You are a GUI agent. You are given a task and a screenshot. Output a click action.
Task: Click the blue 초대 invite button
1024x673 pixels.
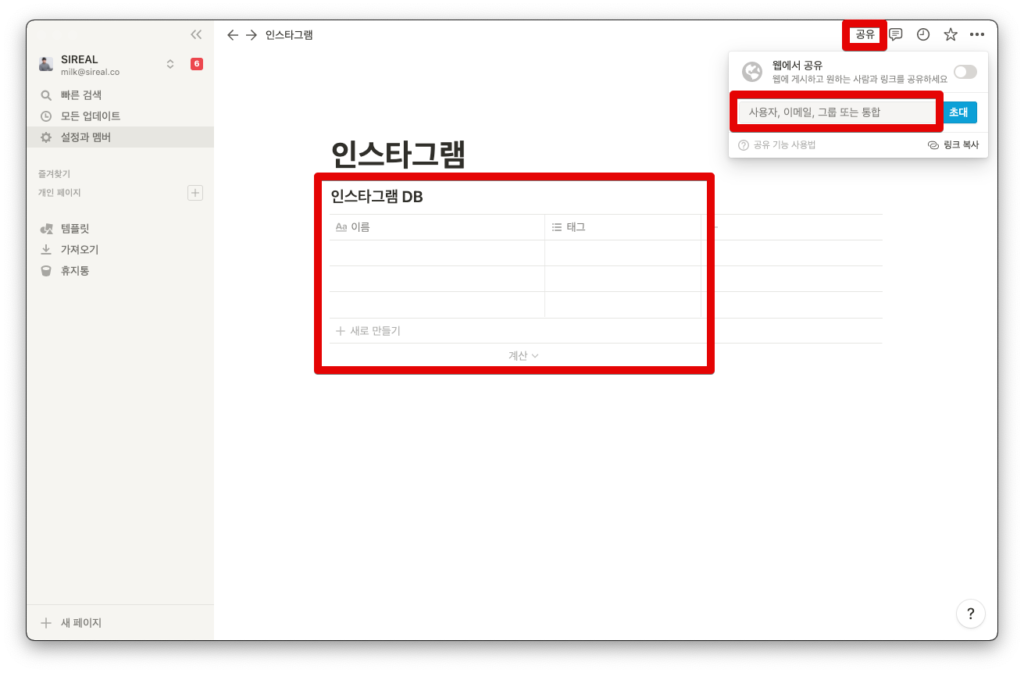coord(959,112)
